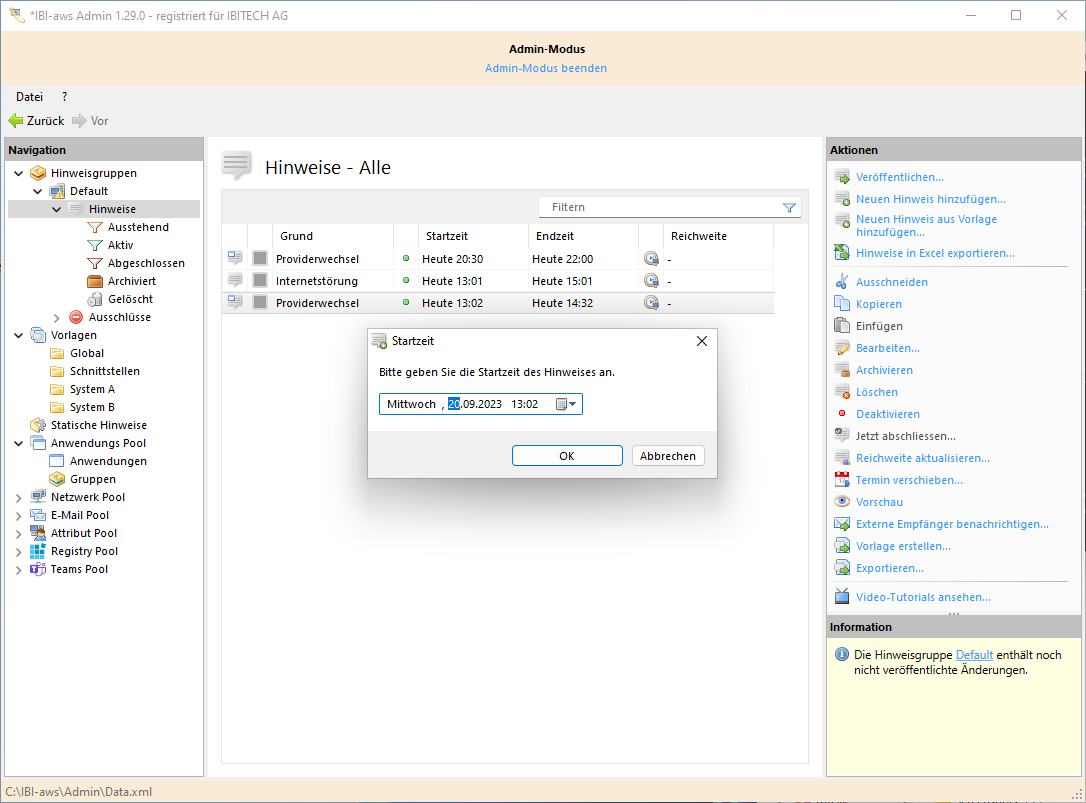This screenshot has width=1086, height=803.
Task: Click the reach clock icon in Internetstörung row
Action: pos(651,281)
